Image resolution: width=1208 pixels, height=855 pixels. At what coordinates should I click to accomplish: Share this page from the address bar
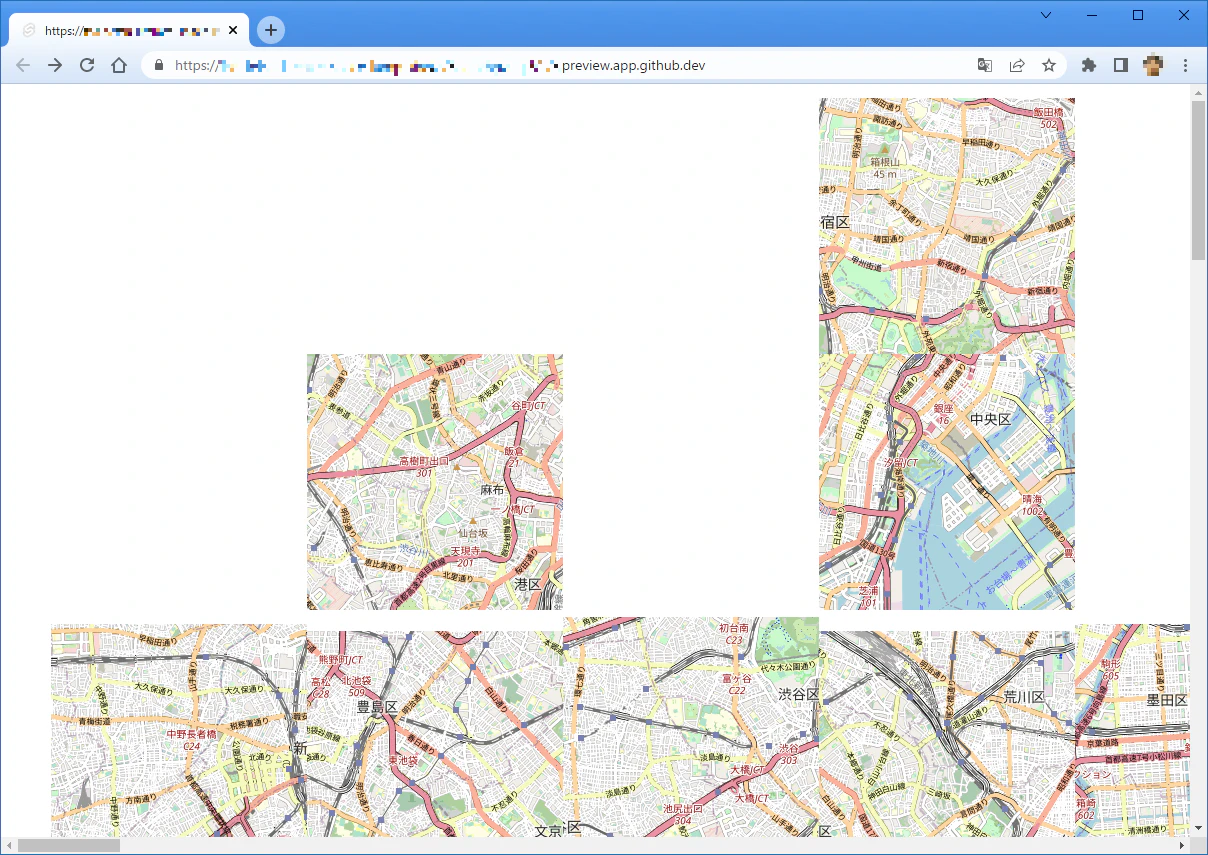pyautogui.click(x=1017, y=65)
